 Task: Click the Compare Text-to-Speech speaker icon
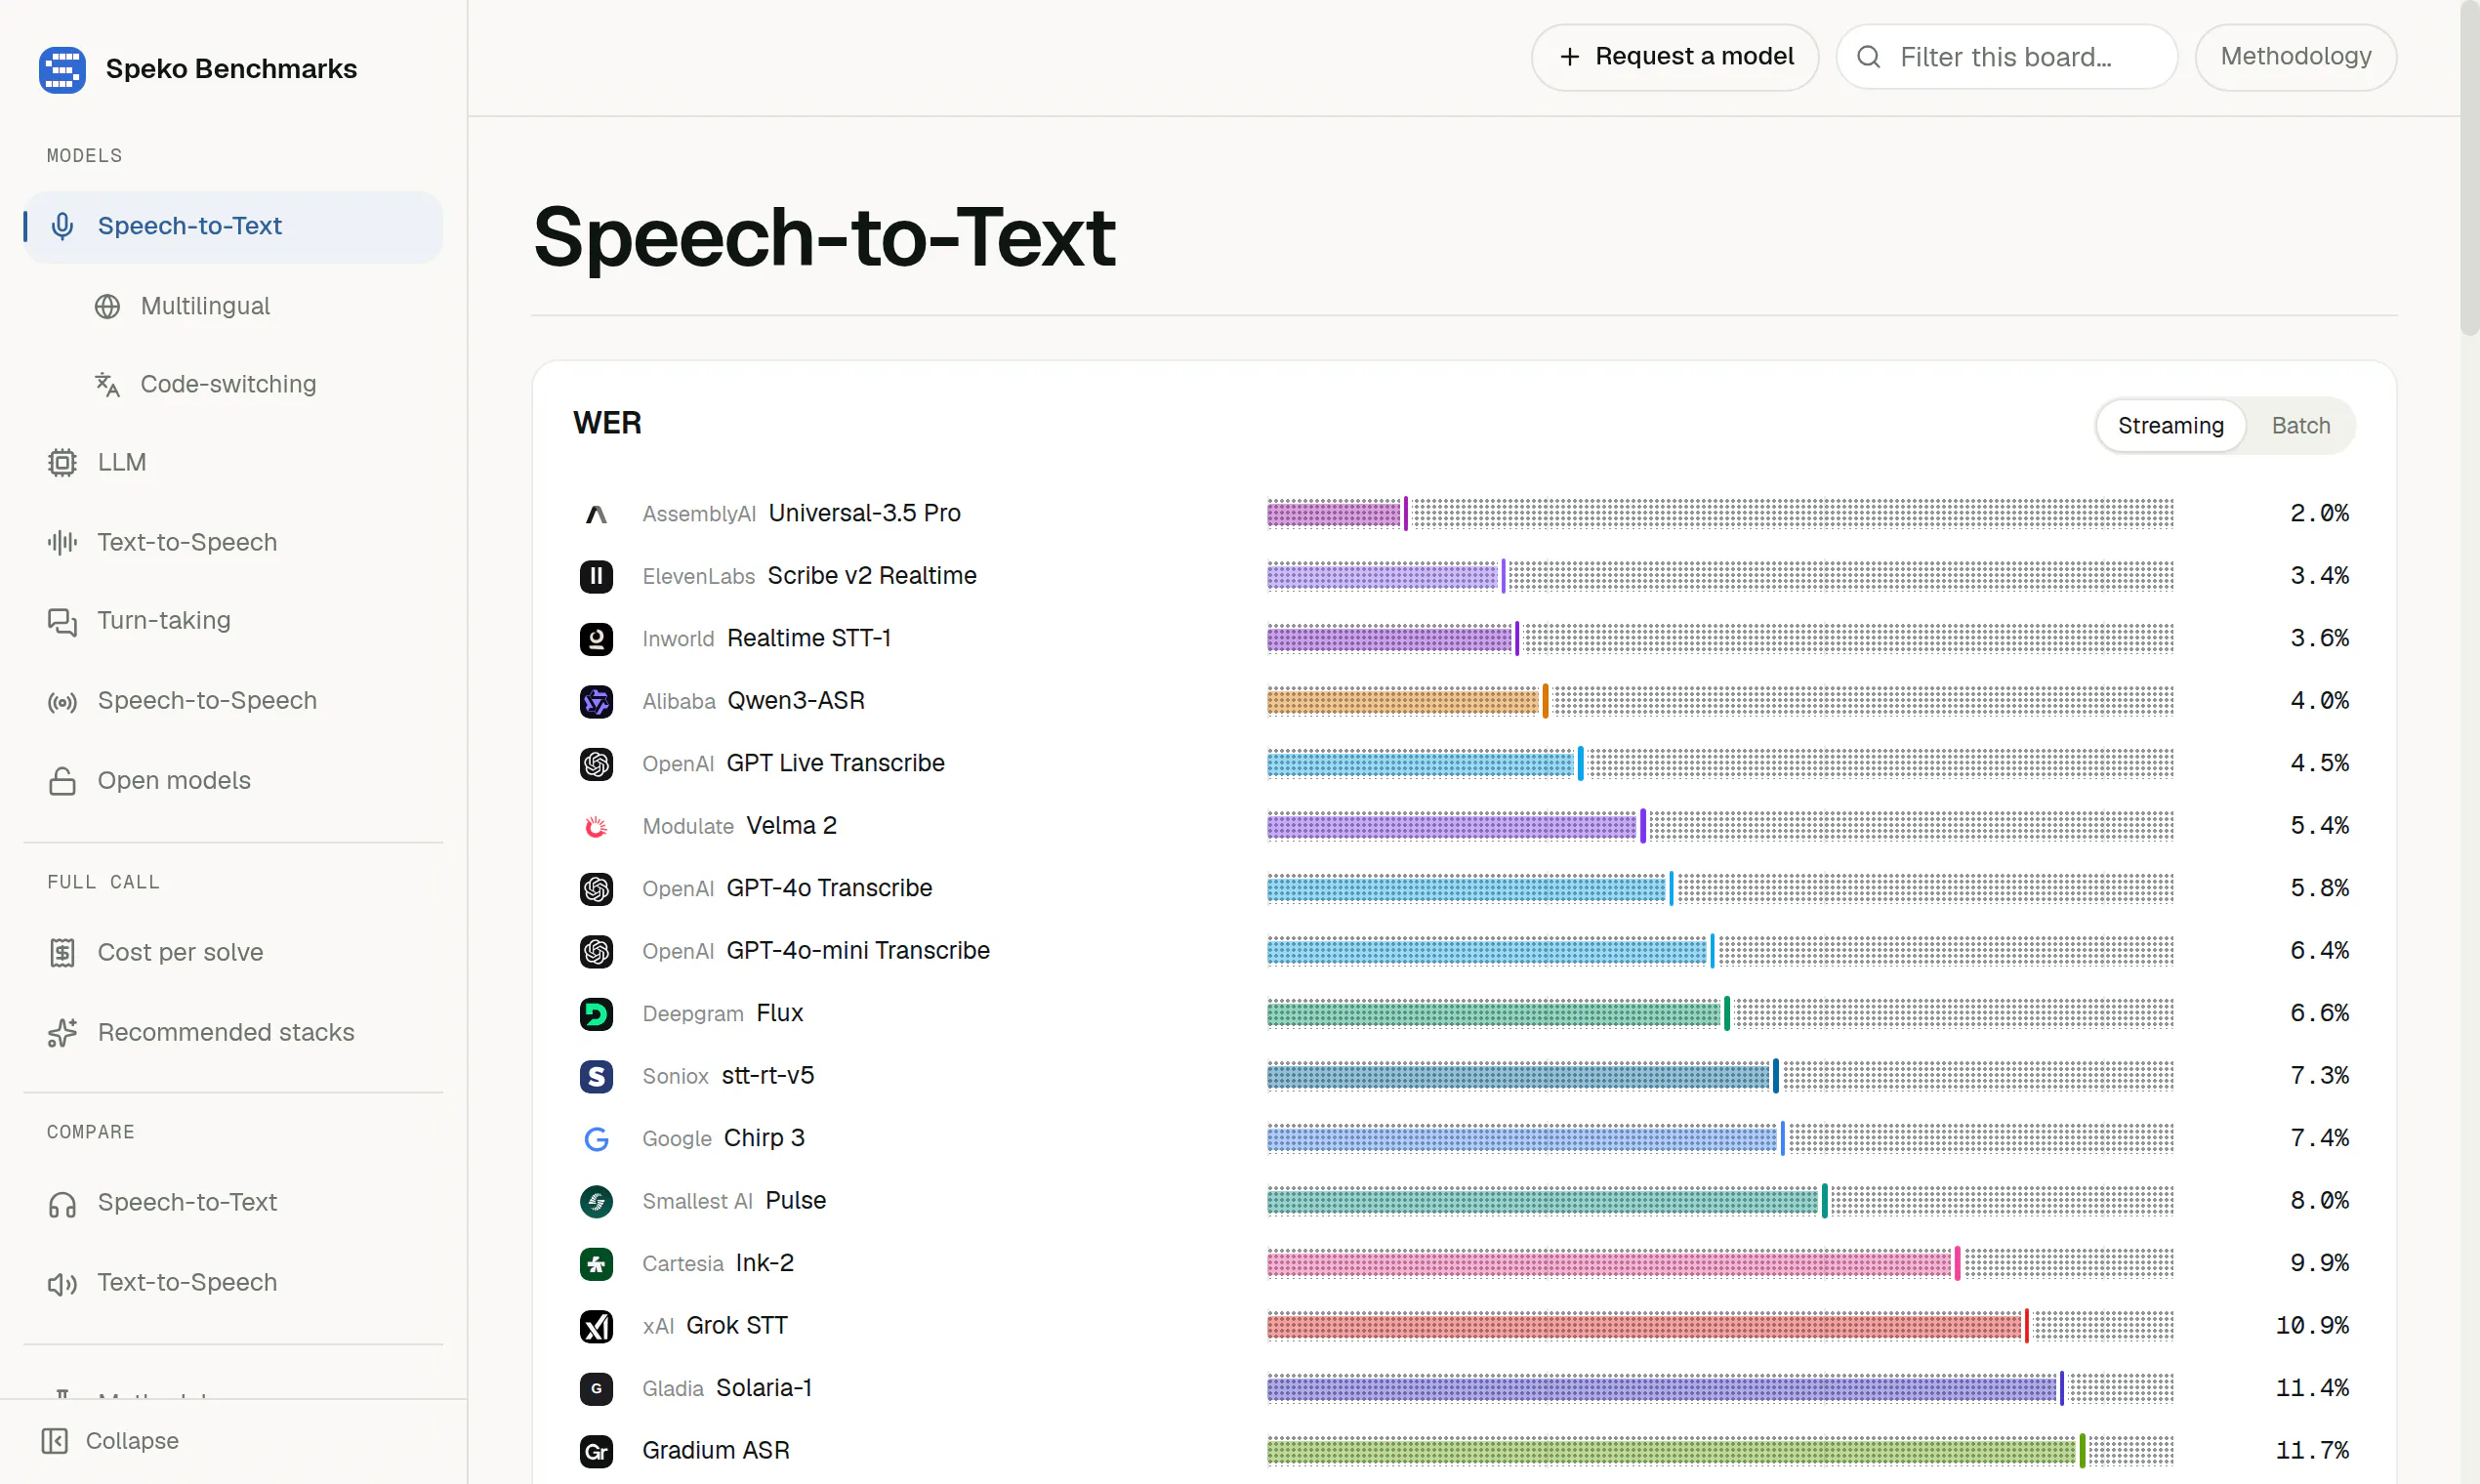click(x=62, y=1283)
